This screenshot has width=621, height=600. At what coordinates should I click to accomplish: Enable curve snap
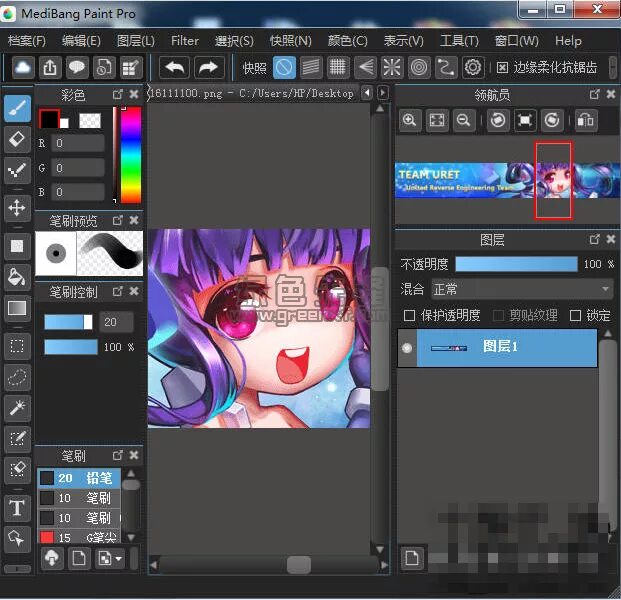point(446,68)
